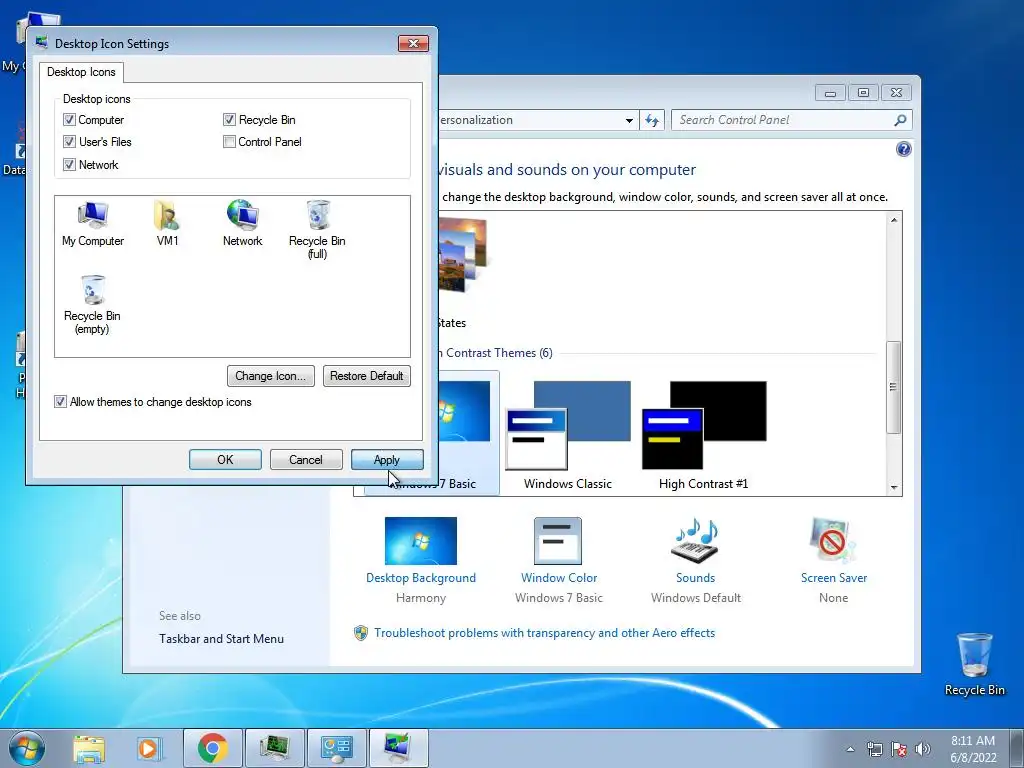Click the Apply button
1024x768 pixels.
[387, 460]
